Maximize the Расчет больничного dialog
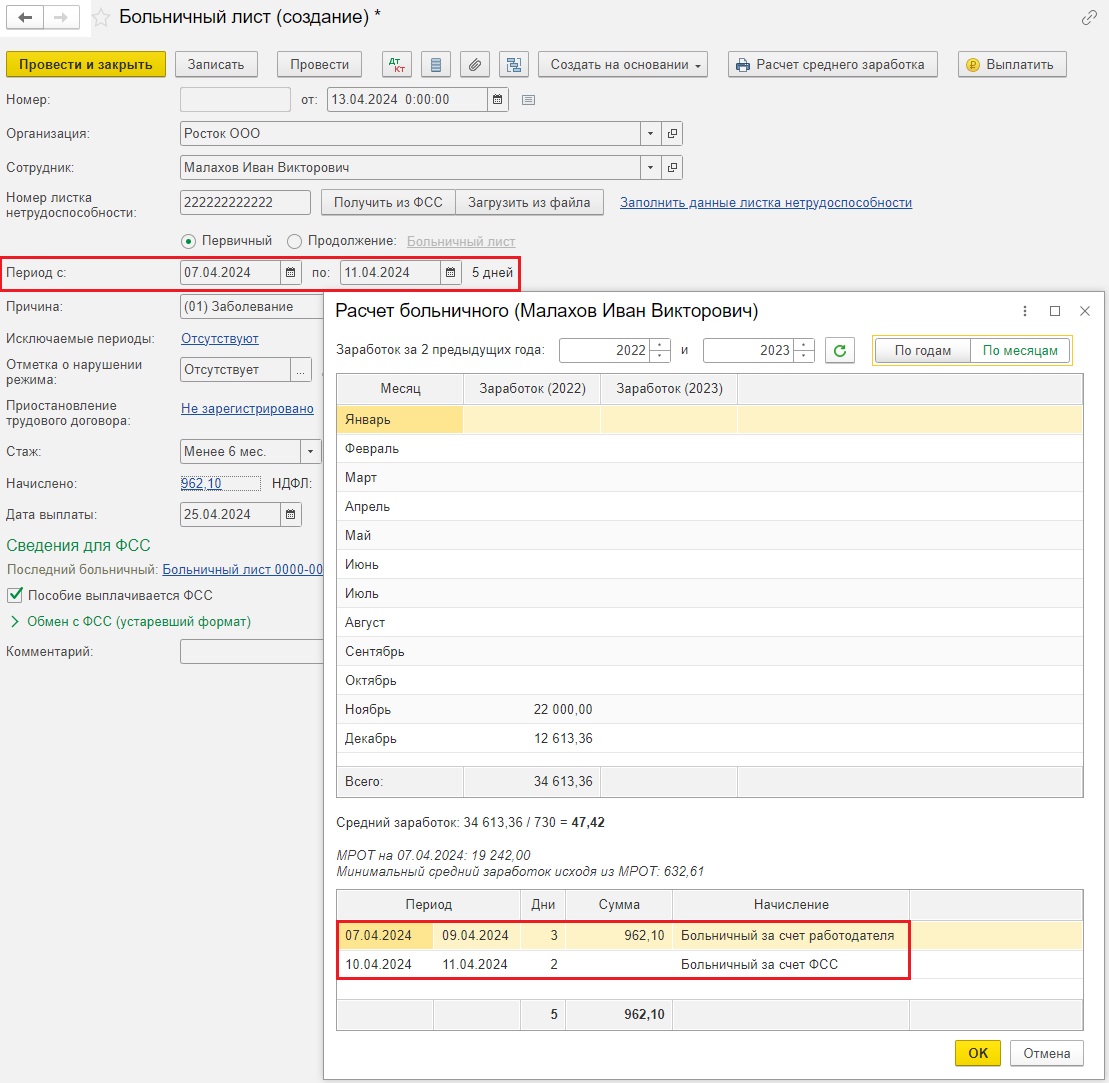Screen dimensions: 1109x1083 [x=1055, y=311]
